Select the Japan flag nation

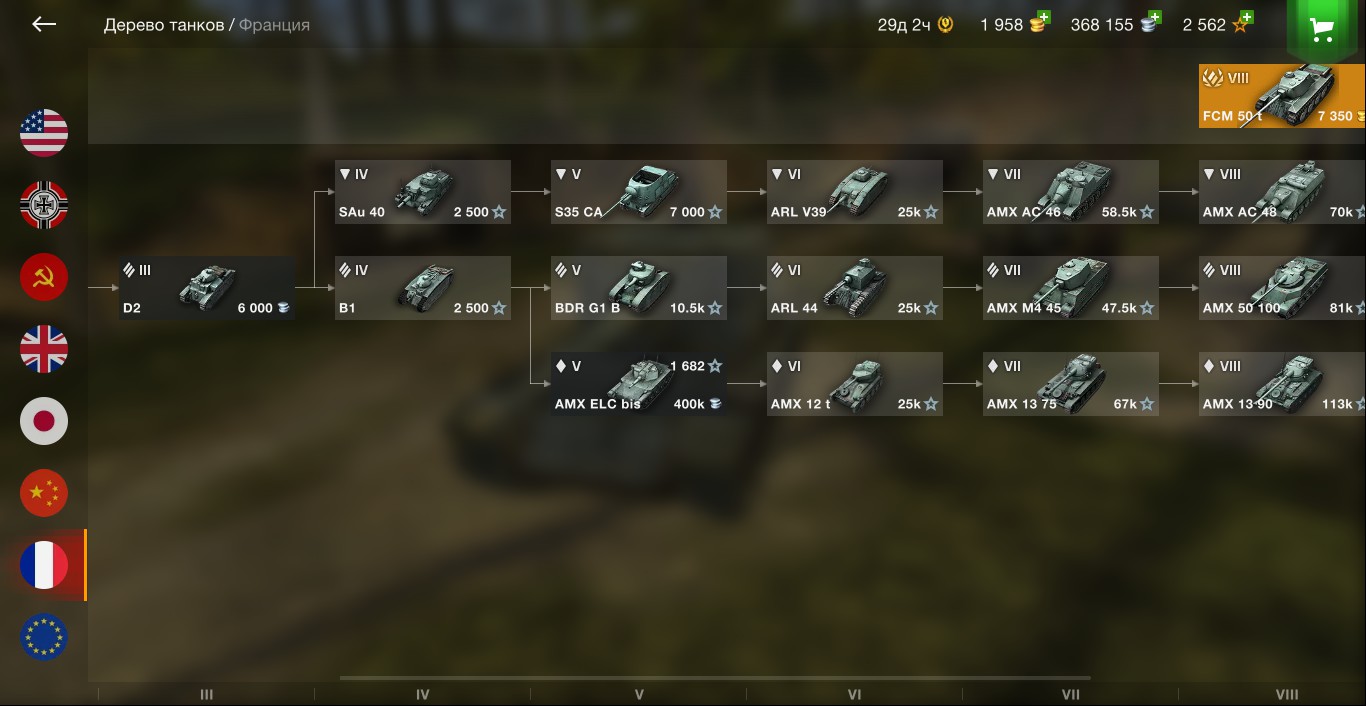pos(44,421)
